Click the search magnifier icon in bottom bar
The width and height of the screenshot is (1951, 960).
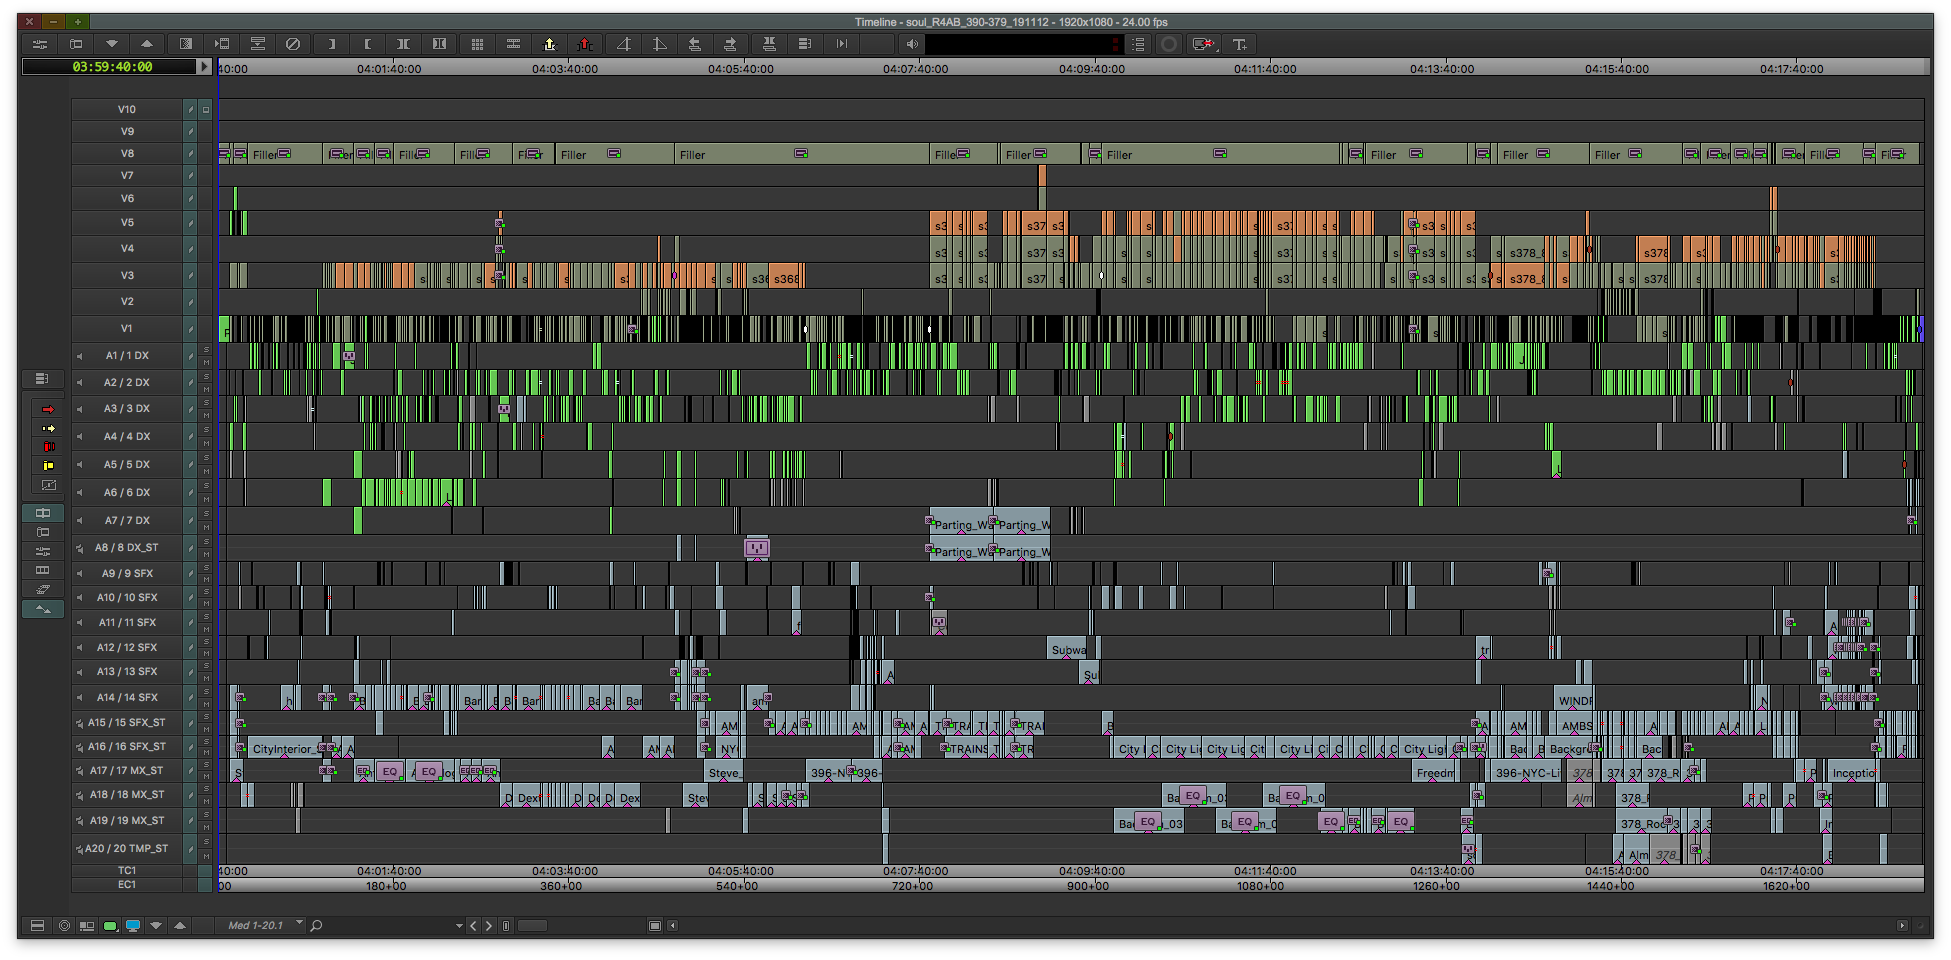point(316,926)
